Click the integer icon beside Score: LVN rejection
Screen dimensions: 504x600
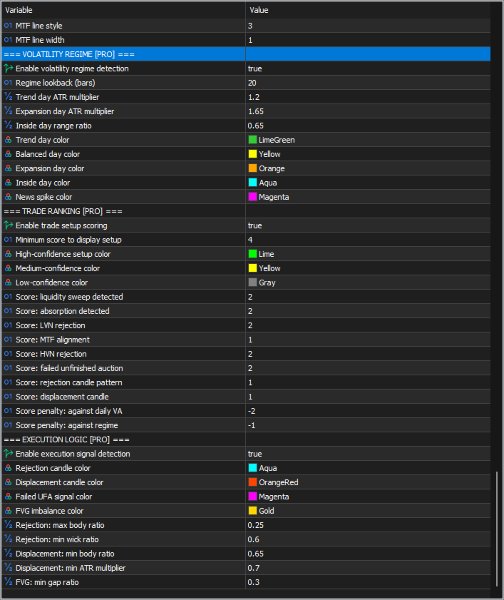click(8, 325)
